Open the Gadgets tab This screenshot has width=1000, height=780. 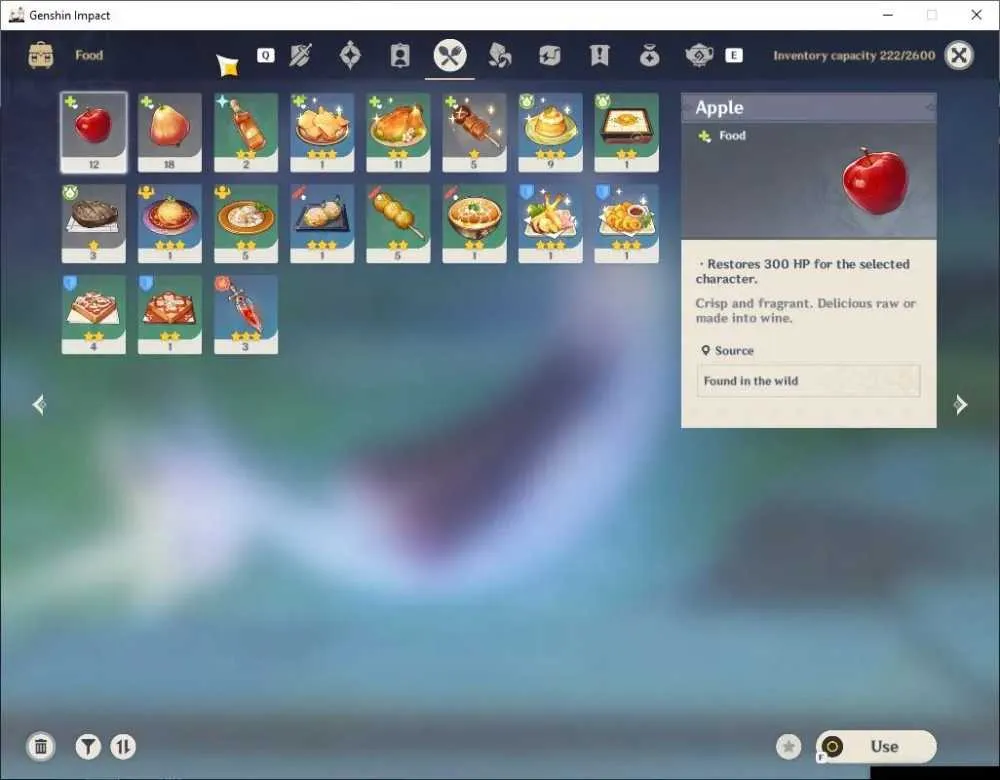pos(549,55)
